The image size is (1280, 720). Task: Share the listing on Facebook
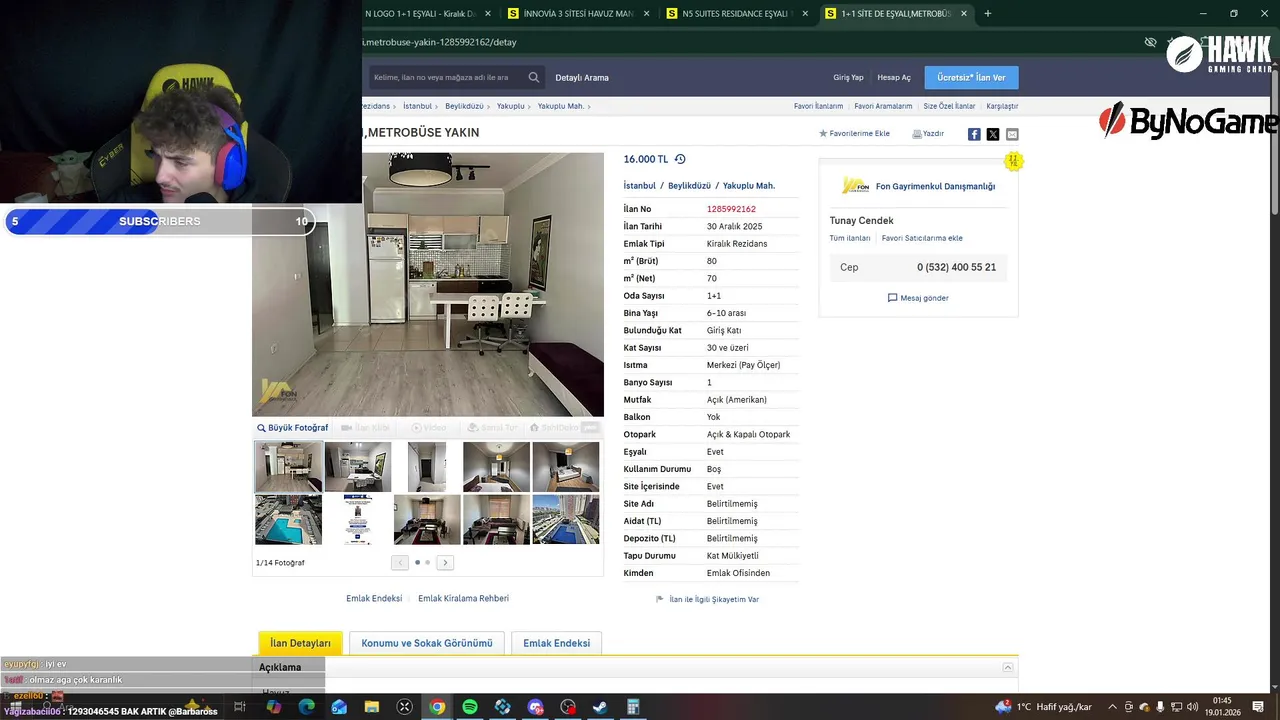974,134
